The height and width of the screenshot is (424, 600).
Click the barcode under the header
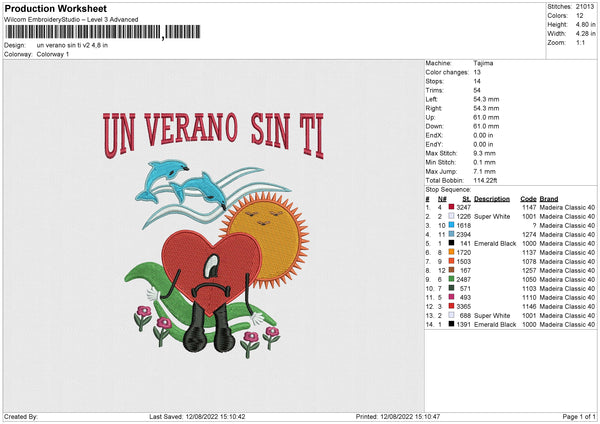tap(103, 32)
